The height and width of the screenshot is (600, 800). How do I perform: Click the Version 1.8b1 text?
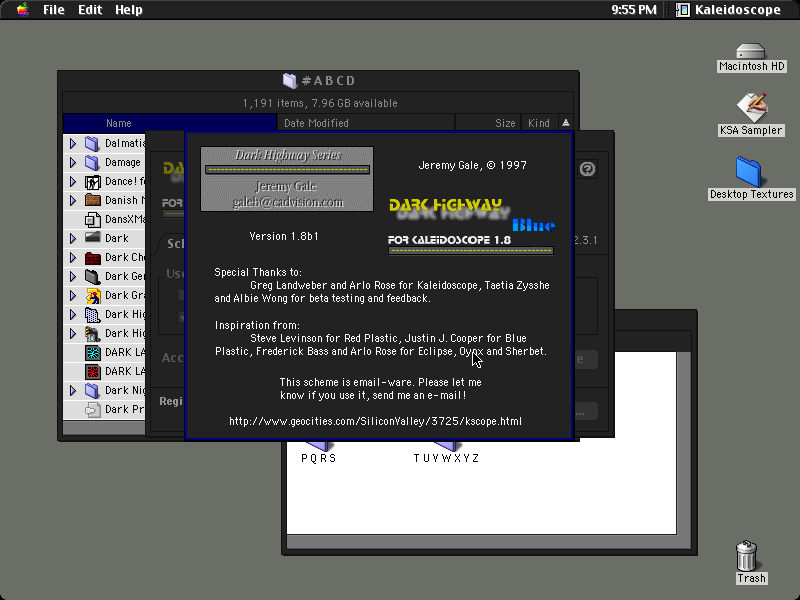[284, 236]
